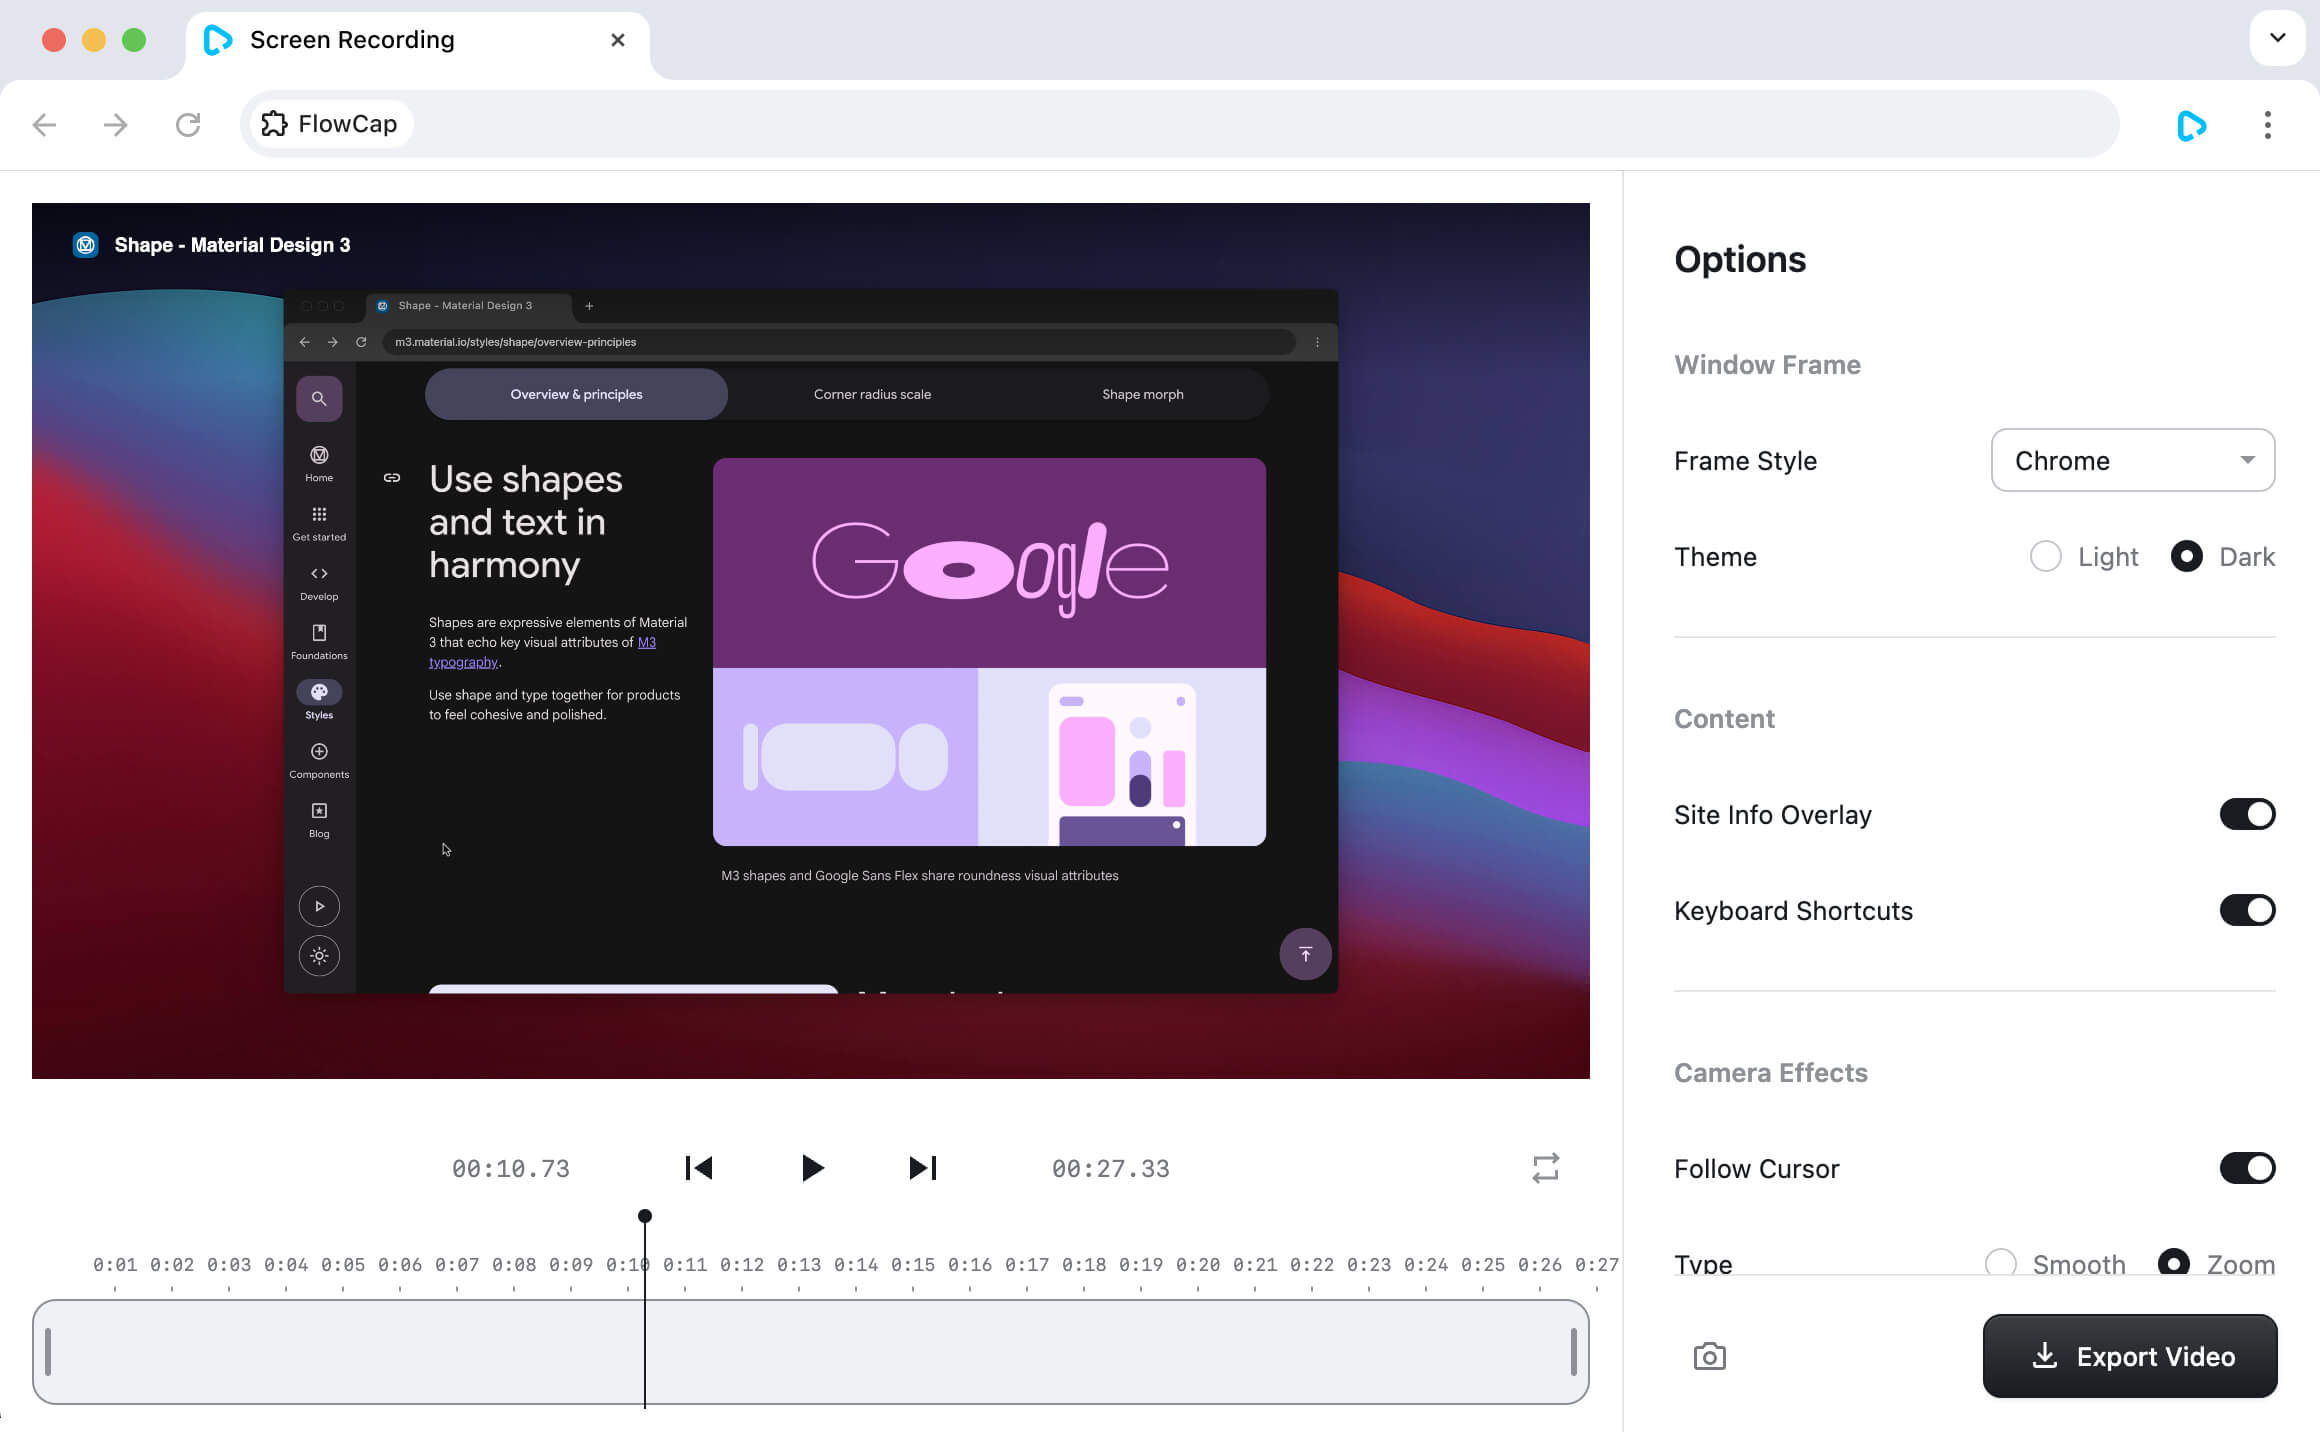Click the Window Frame section heading

point(1767,364)
